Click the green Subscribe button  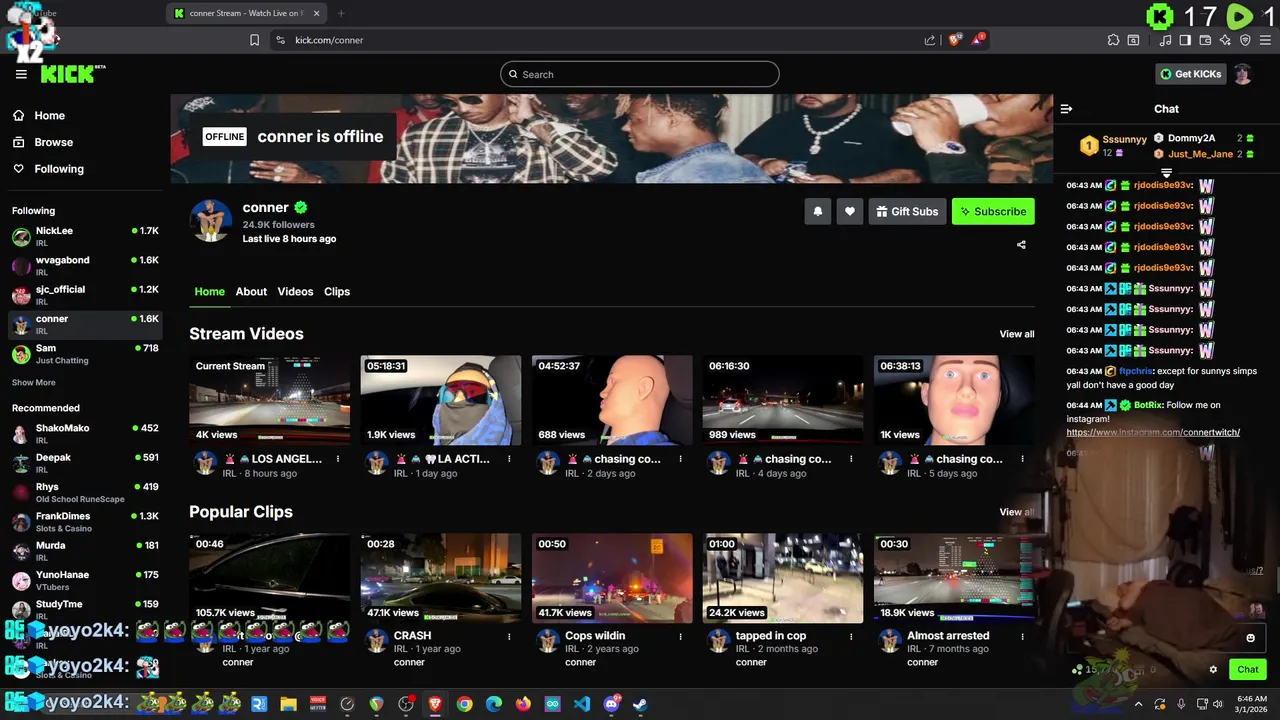993,211
